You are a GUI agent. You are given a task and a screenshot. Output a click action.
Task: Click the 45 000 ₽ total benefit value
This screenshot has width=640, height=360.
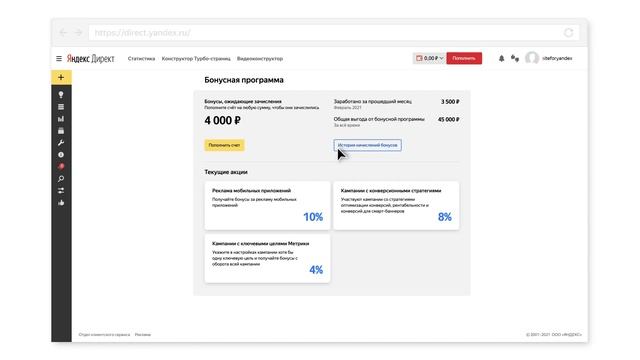449,120
